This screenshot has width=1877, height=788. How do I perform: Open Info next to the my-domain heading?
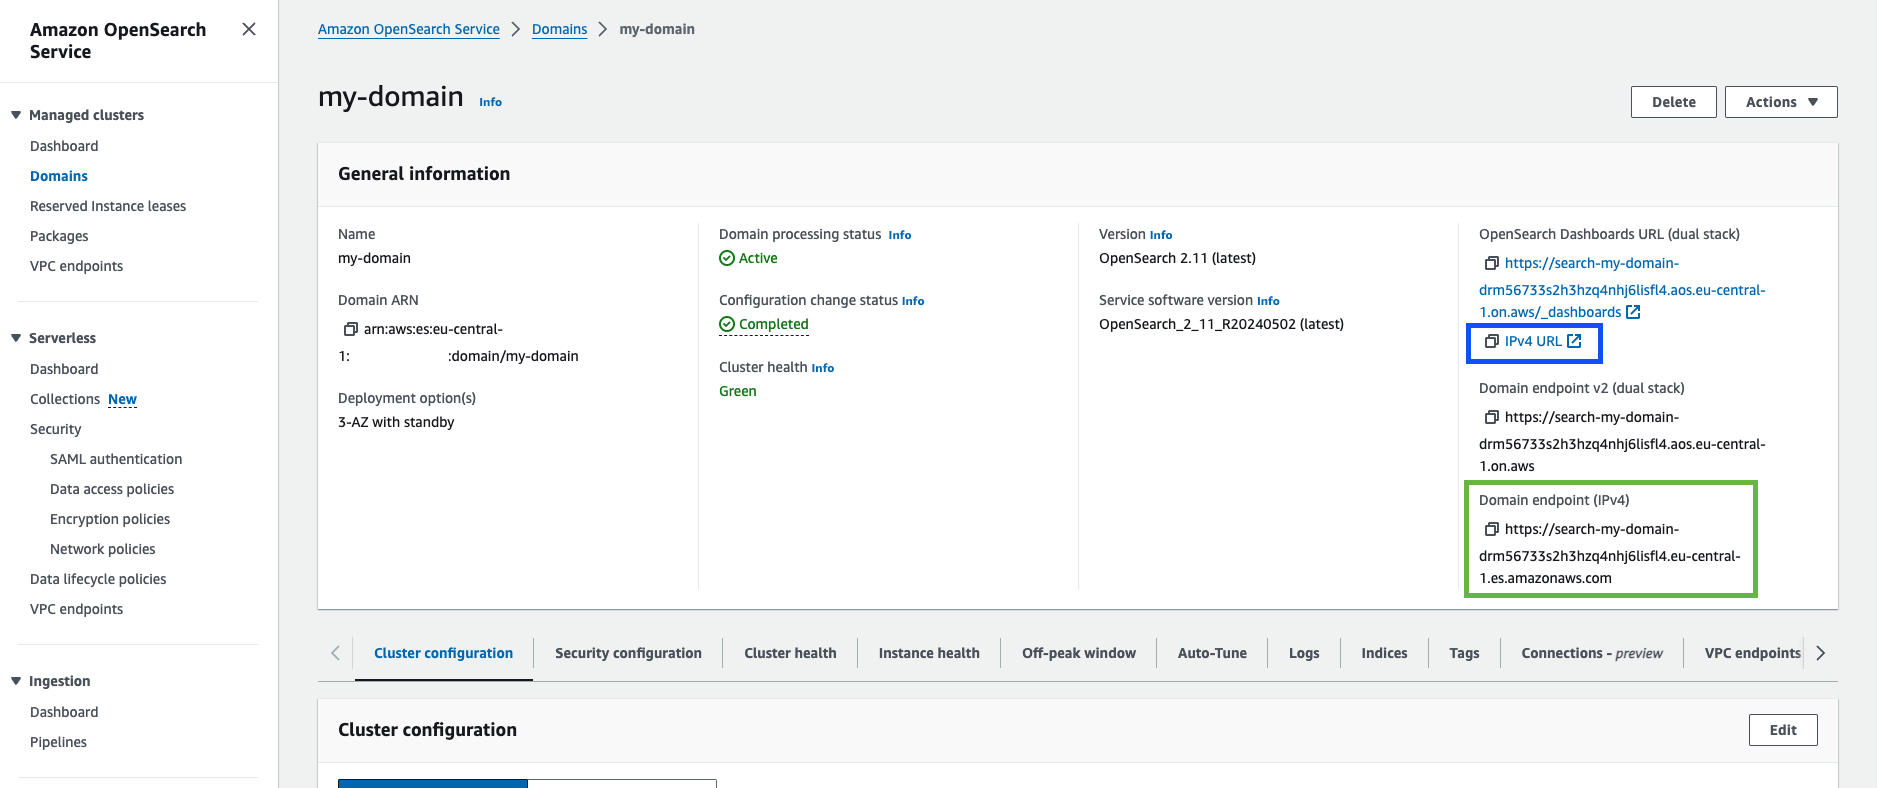point(490,102)
